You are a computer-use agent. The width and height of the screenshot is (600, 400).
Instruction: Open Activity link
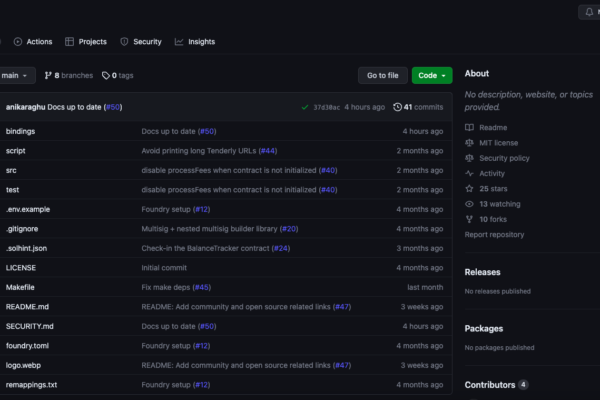[492, 173]
